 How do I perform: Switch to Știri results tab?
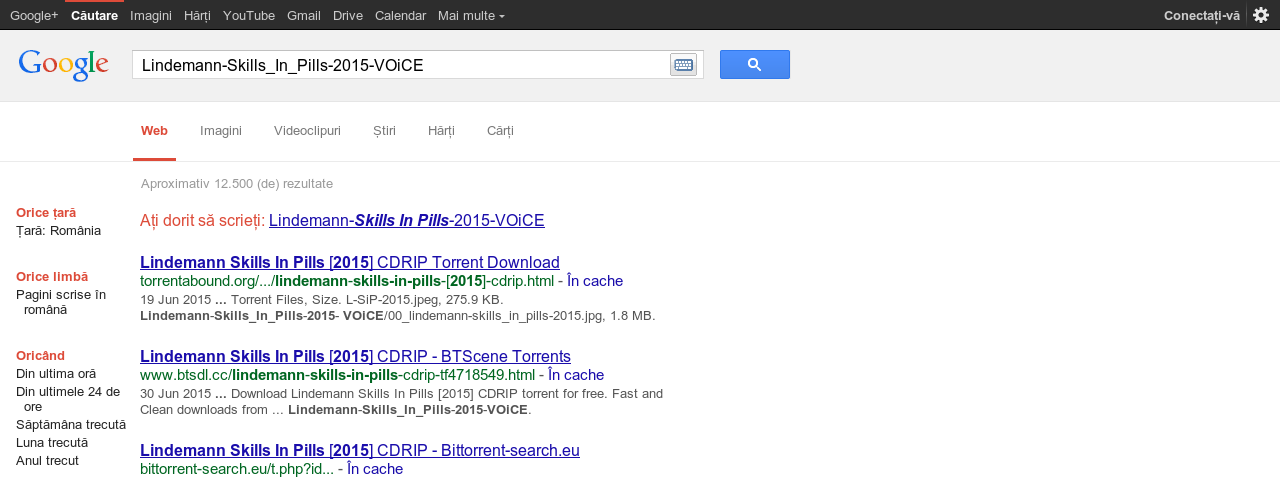384,131
